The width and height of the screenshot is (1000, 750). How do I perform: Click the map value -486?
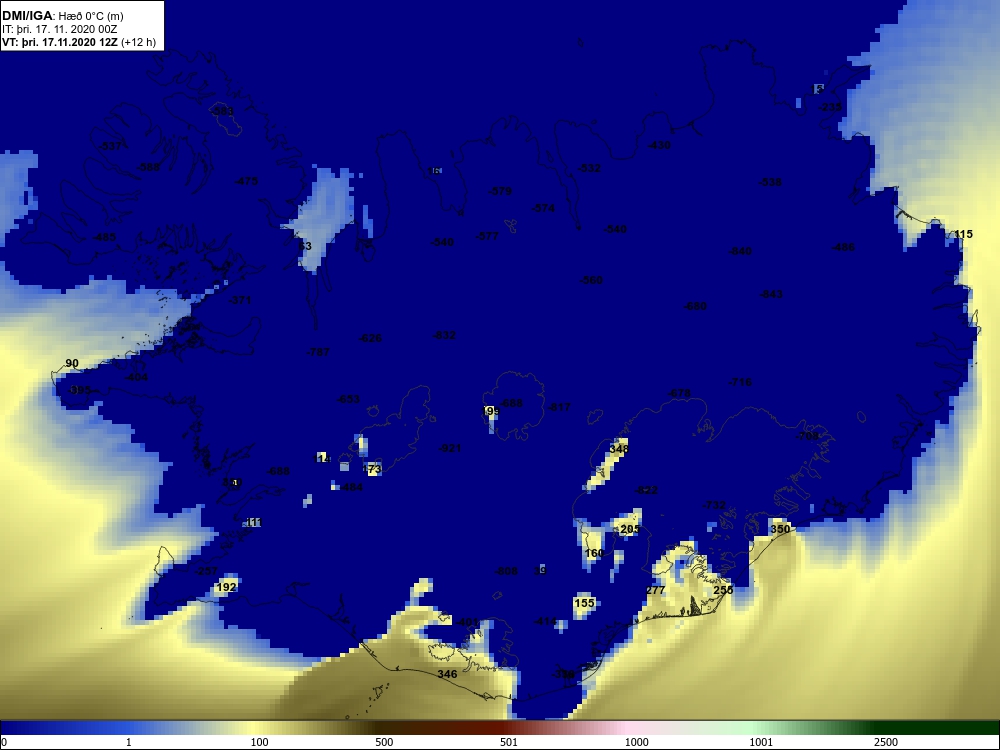click(x=843, y=247)
